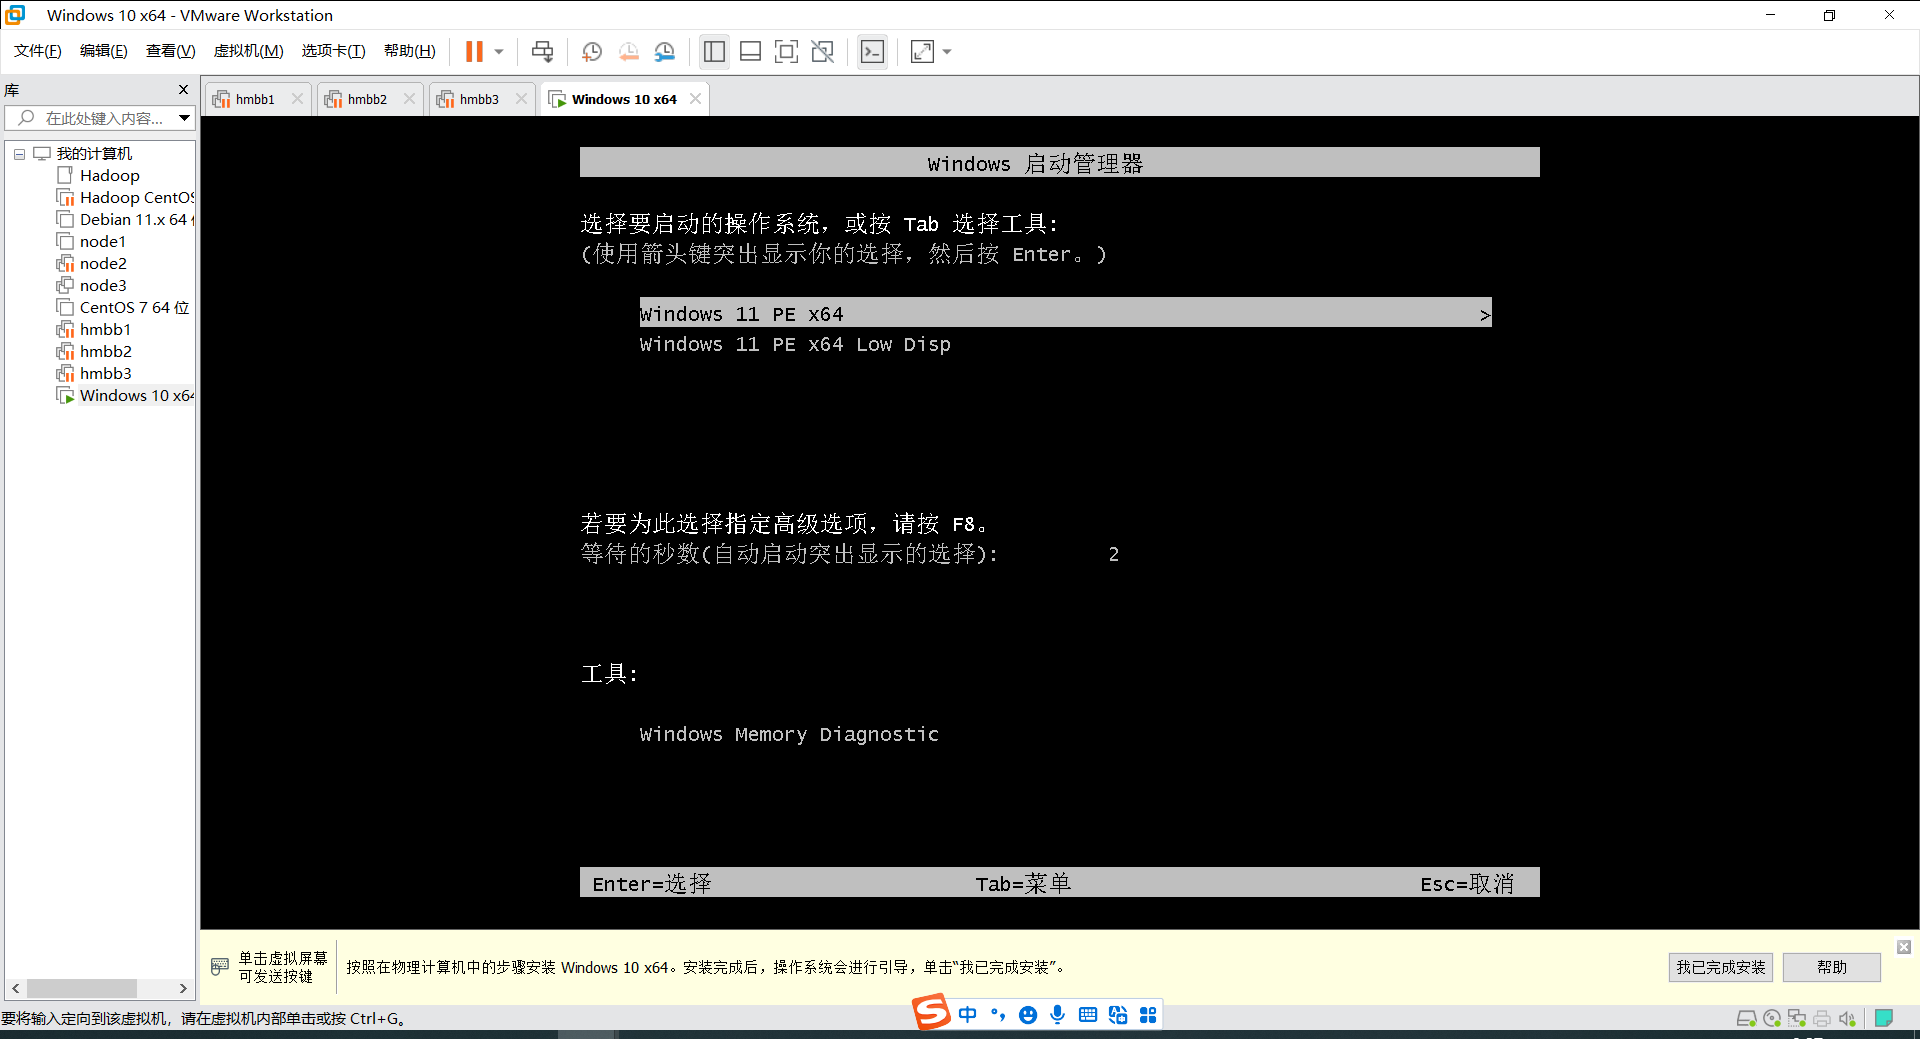The image size is (1920, 1039).
Task: Close the hmbb3 tab
Action: pyautogui.click(x=521, y=98)
